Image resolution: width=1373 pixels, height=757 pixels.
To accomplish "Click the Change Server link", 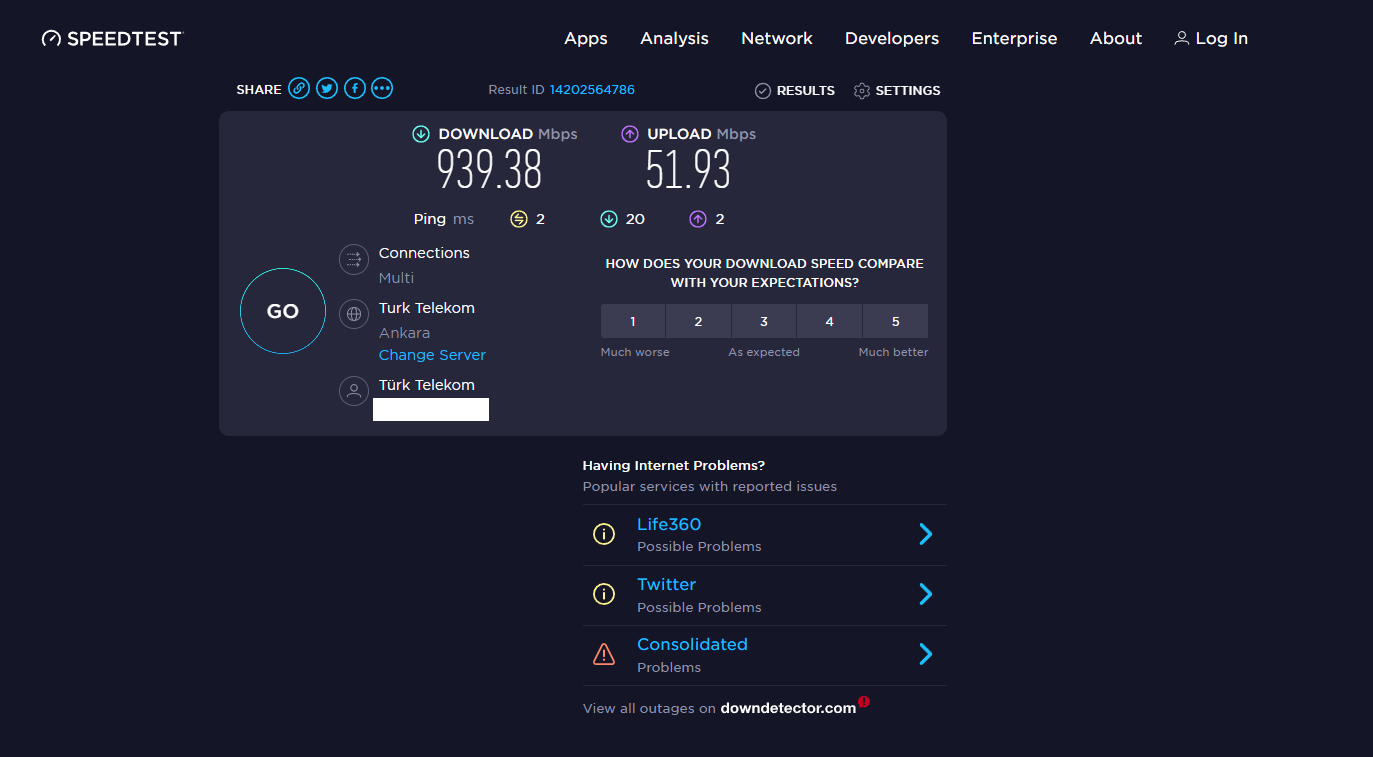I will click(432, 355).
